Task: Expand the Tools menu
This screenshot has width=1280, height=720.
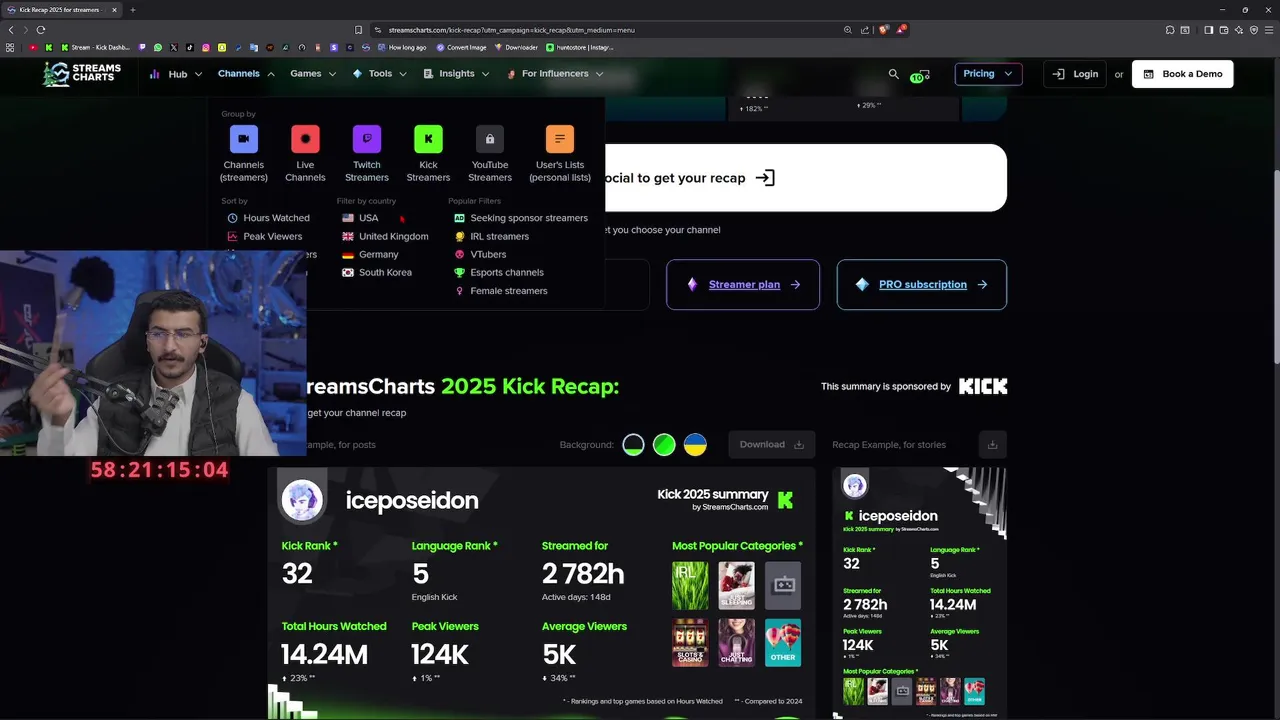Action: pyautogui.click(x=380, y=74)
